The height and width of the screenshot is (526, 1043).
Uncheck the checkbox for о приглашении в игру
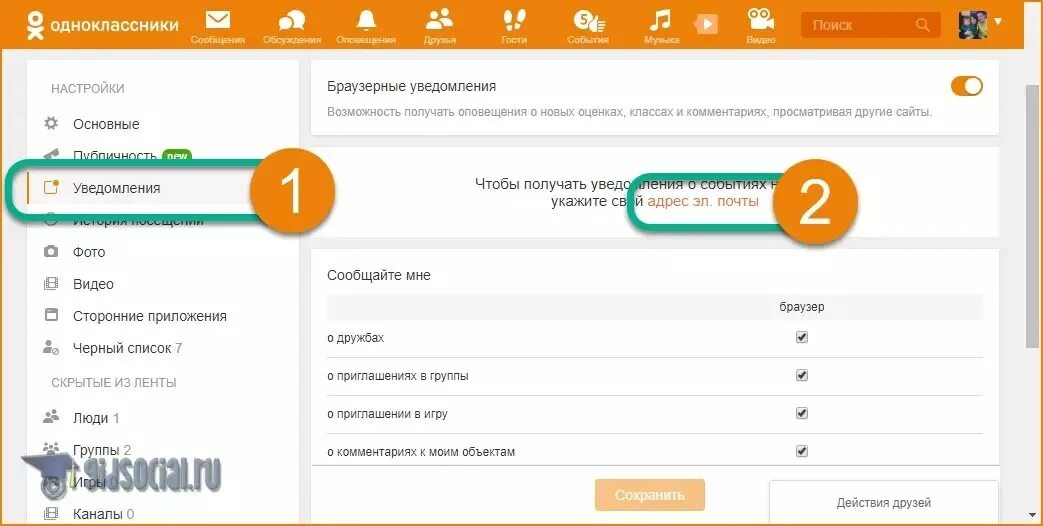[x=802, y=413]
